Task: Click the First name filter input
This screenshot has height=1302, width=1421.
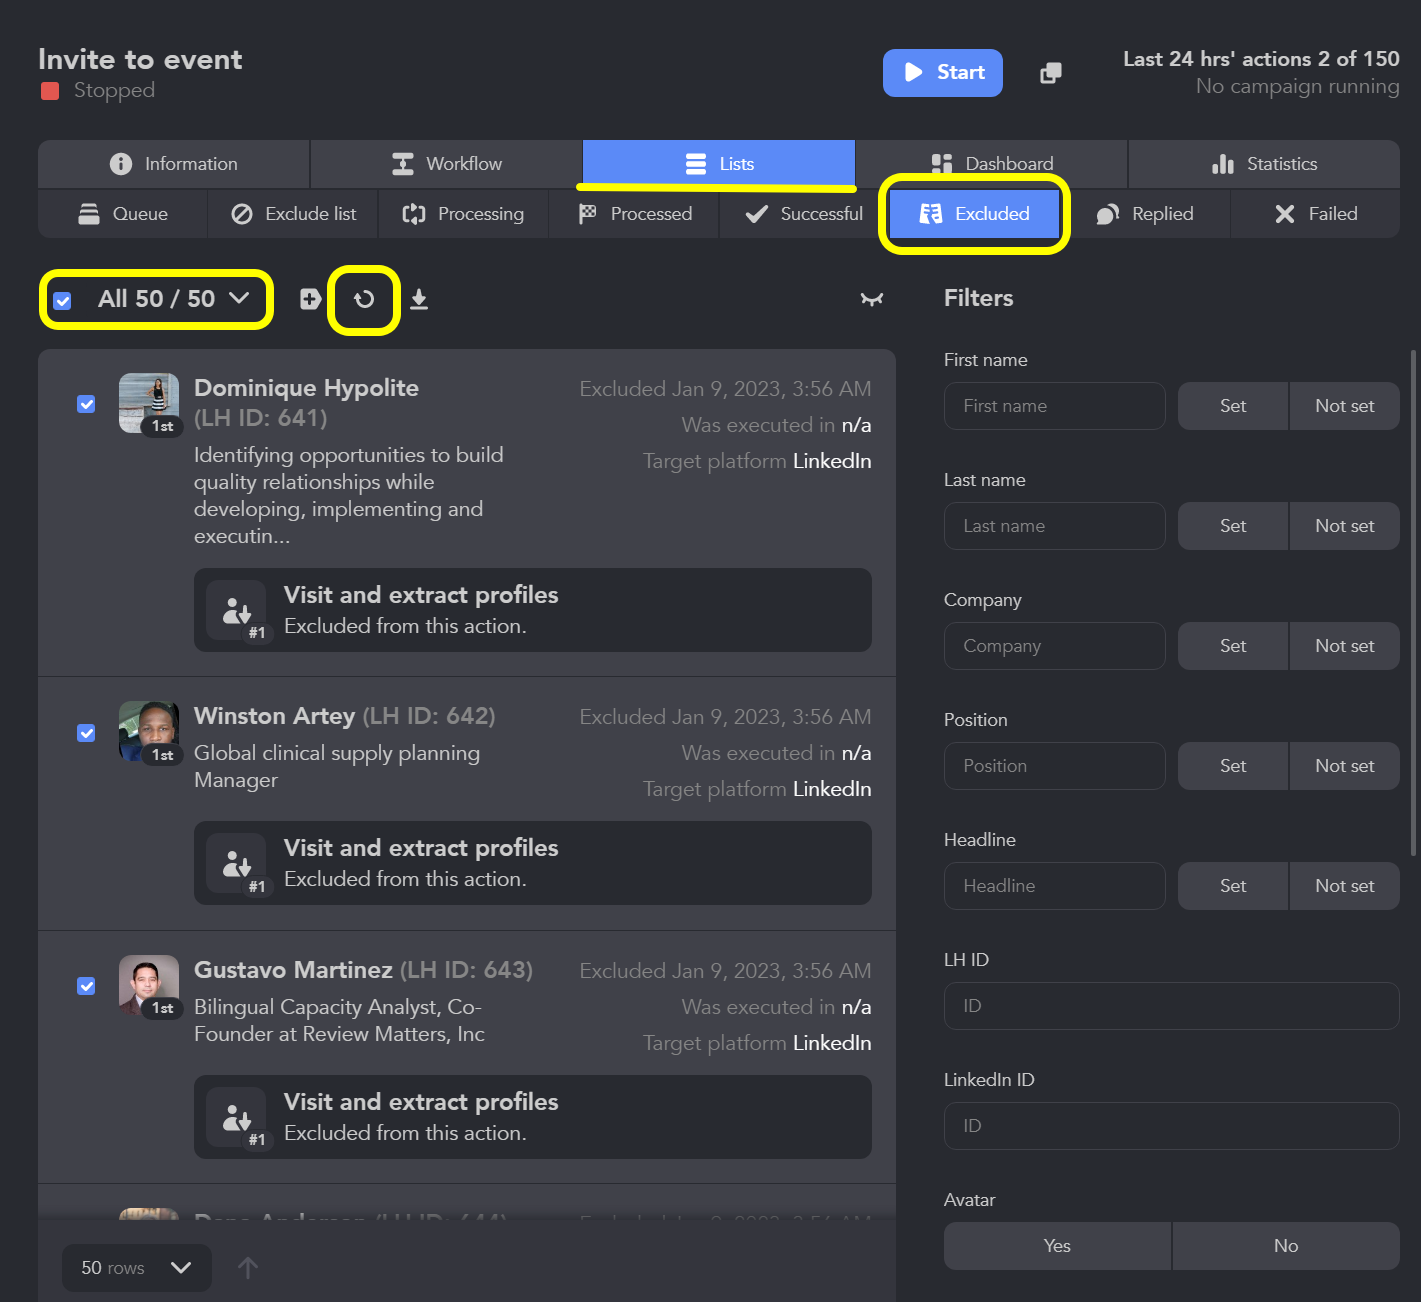Action: 1054,406
